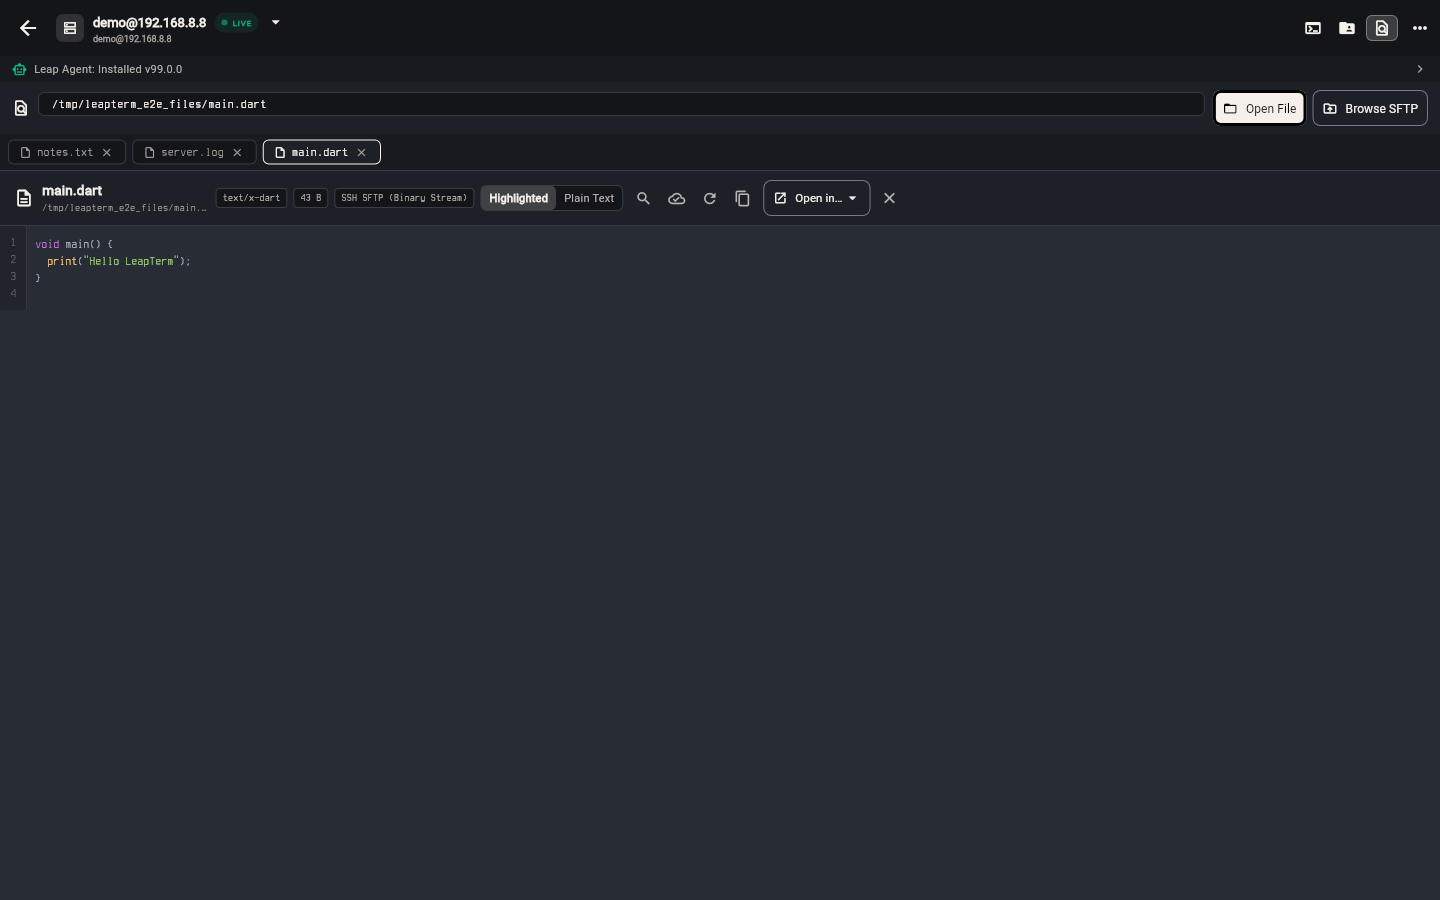1440x900 pixels.
Task: Click the server host icon
Action: (x=70, y=28)
